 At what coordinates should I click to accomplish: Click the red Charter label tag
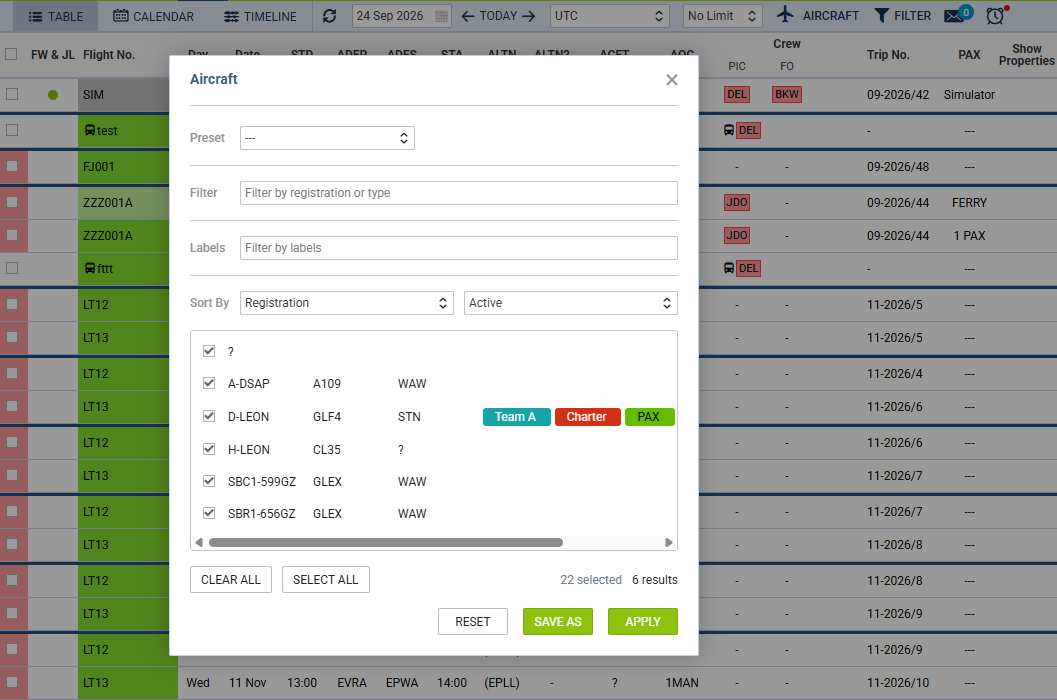(587, 417)
